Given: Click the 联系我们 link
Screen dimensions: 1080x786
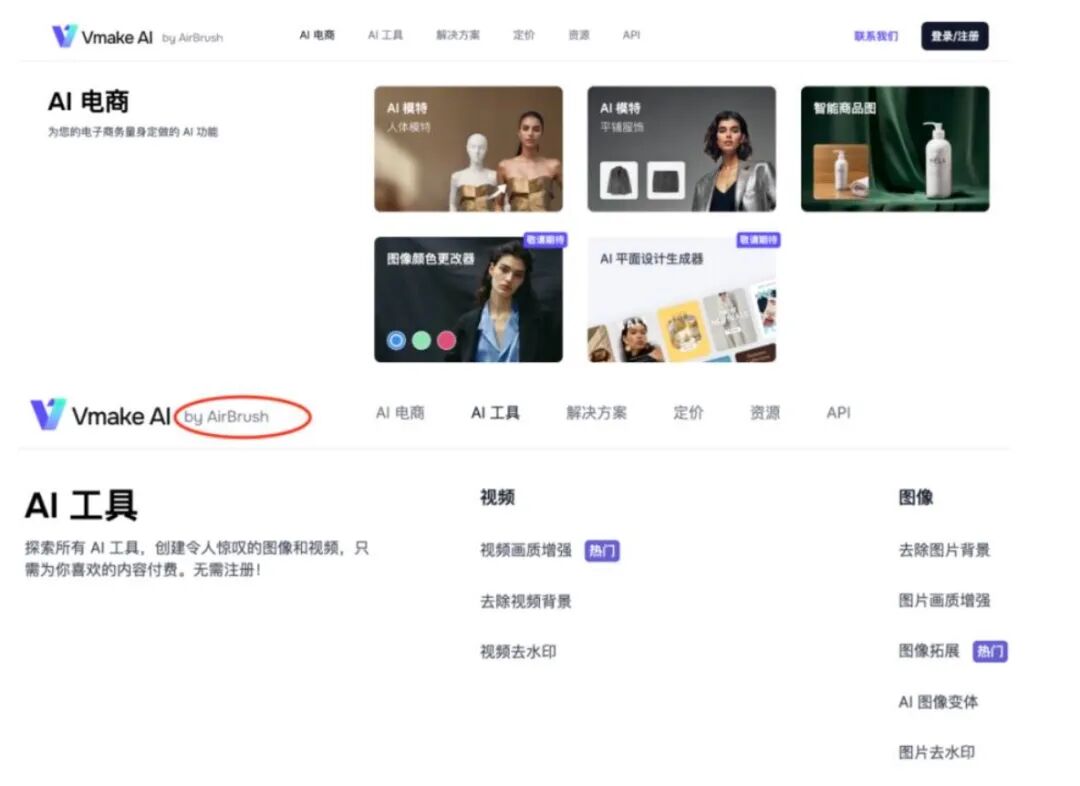Looking at the screenshot, I should [x=878, y=34].
